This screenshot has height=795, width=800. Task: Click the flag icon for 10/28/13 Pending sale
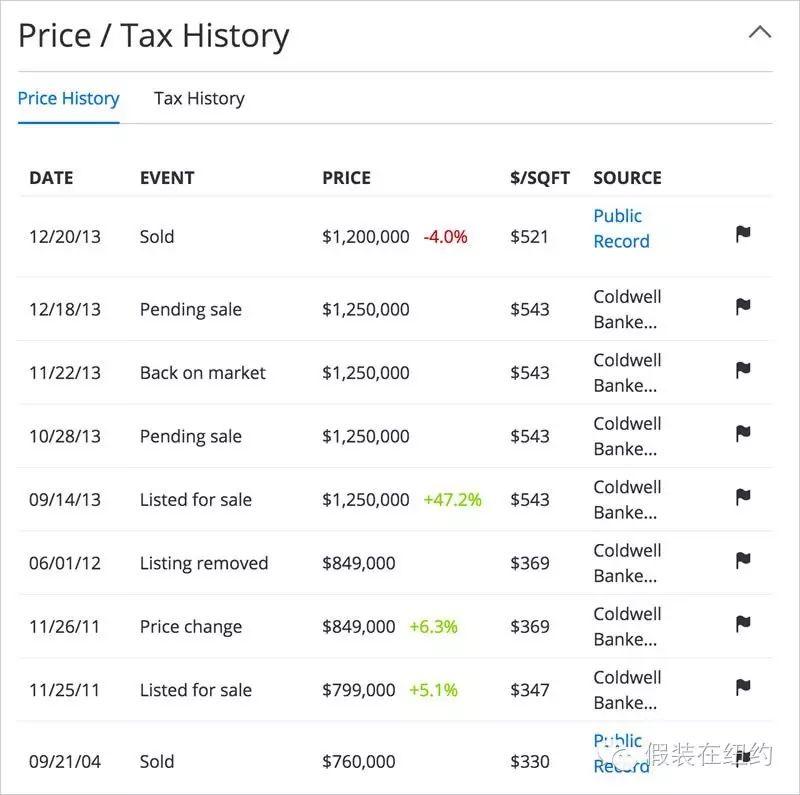click(x=743, y=434)
